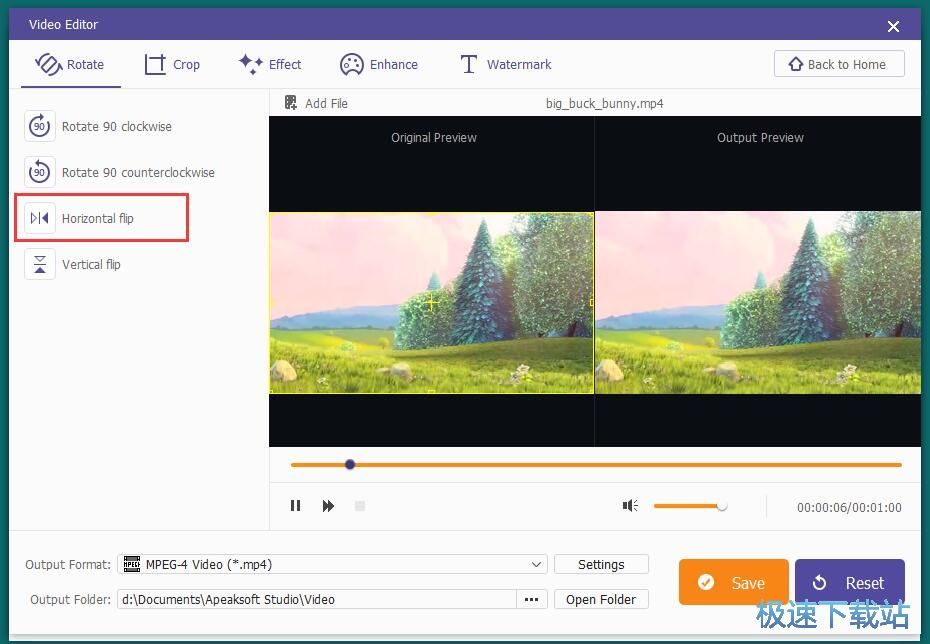
Task: Click the 00:00:06/00:01:00 time display
Action: (x=849, y=508)
